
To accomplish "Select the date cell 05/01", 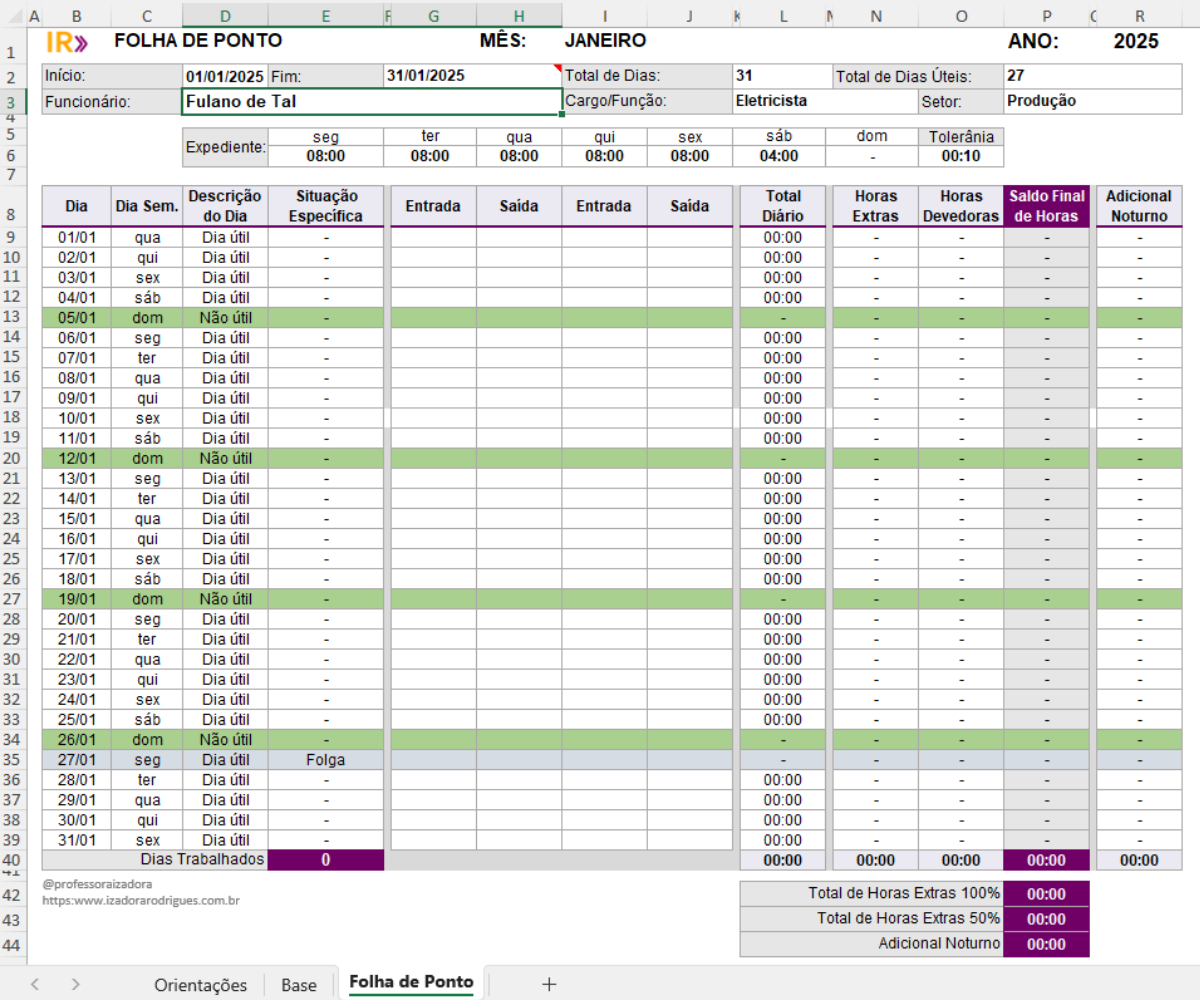I will 77,318.
